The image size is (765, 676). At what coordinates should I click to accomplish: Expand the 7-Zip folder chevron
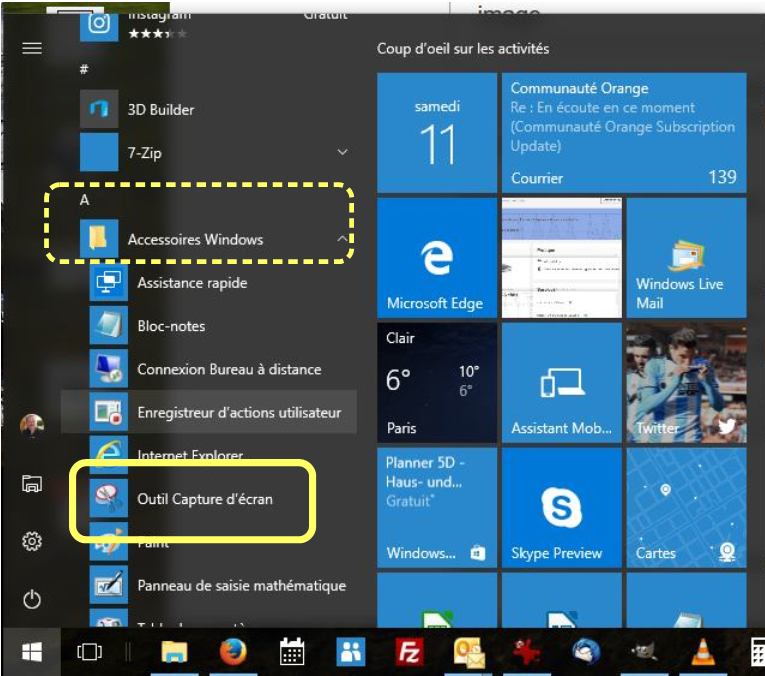pos(342,153)
